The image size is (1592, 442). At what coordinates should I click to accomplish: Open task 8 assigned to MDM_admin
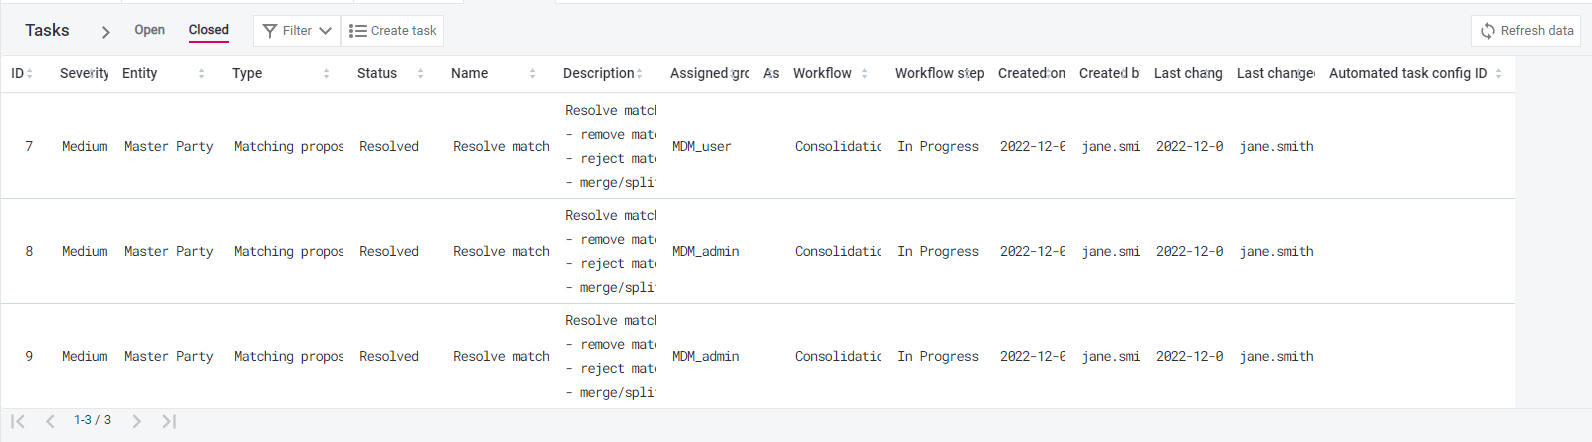click(x=757, y=251)
